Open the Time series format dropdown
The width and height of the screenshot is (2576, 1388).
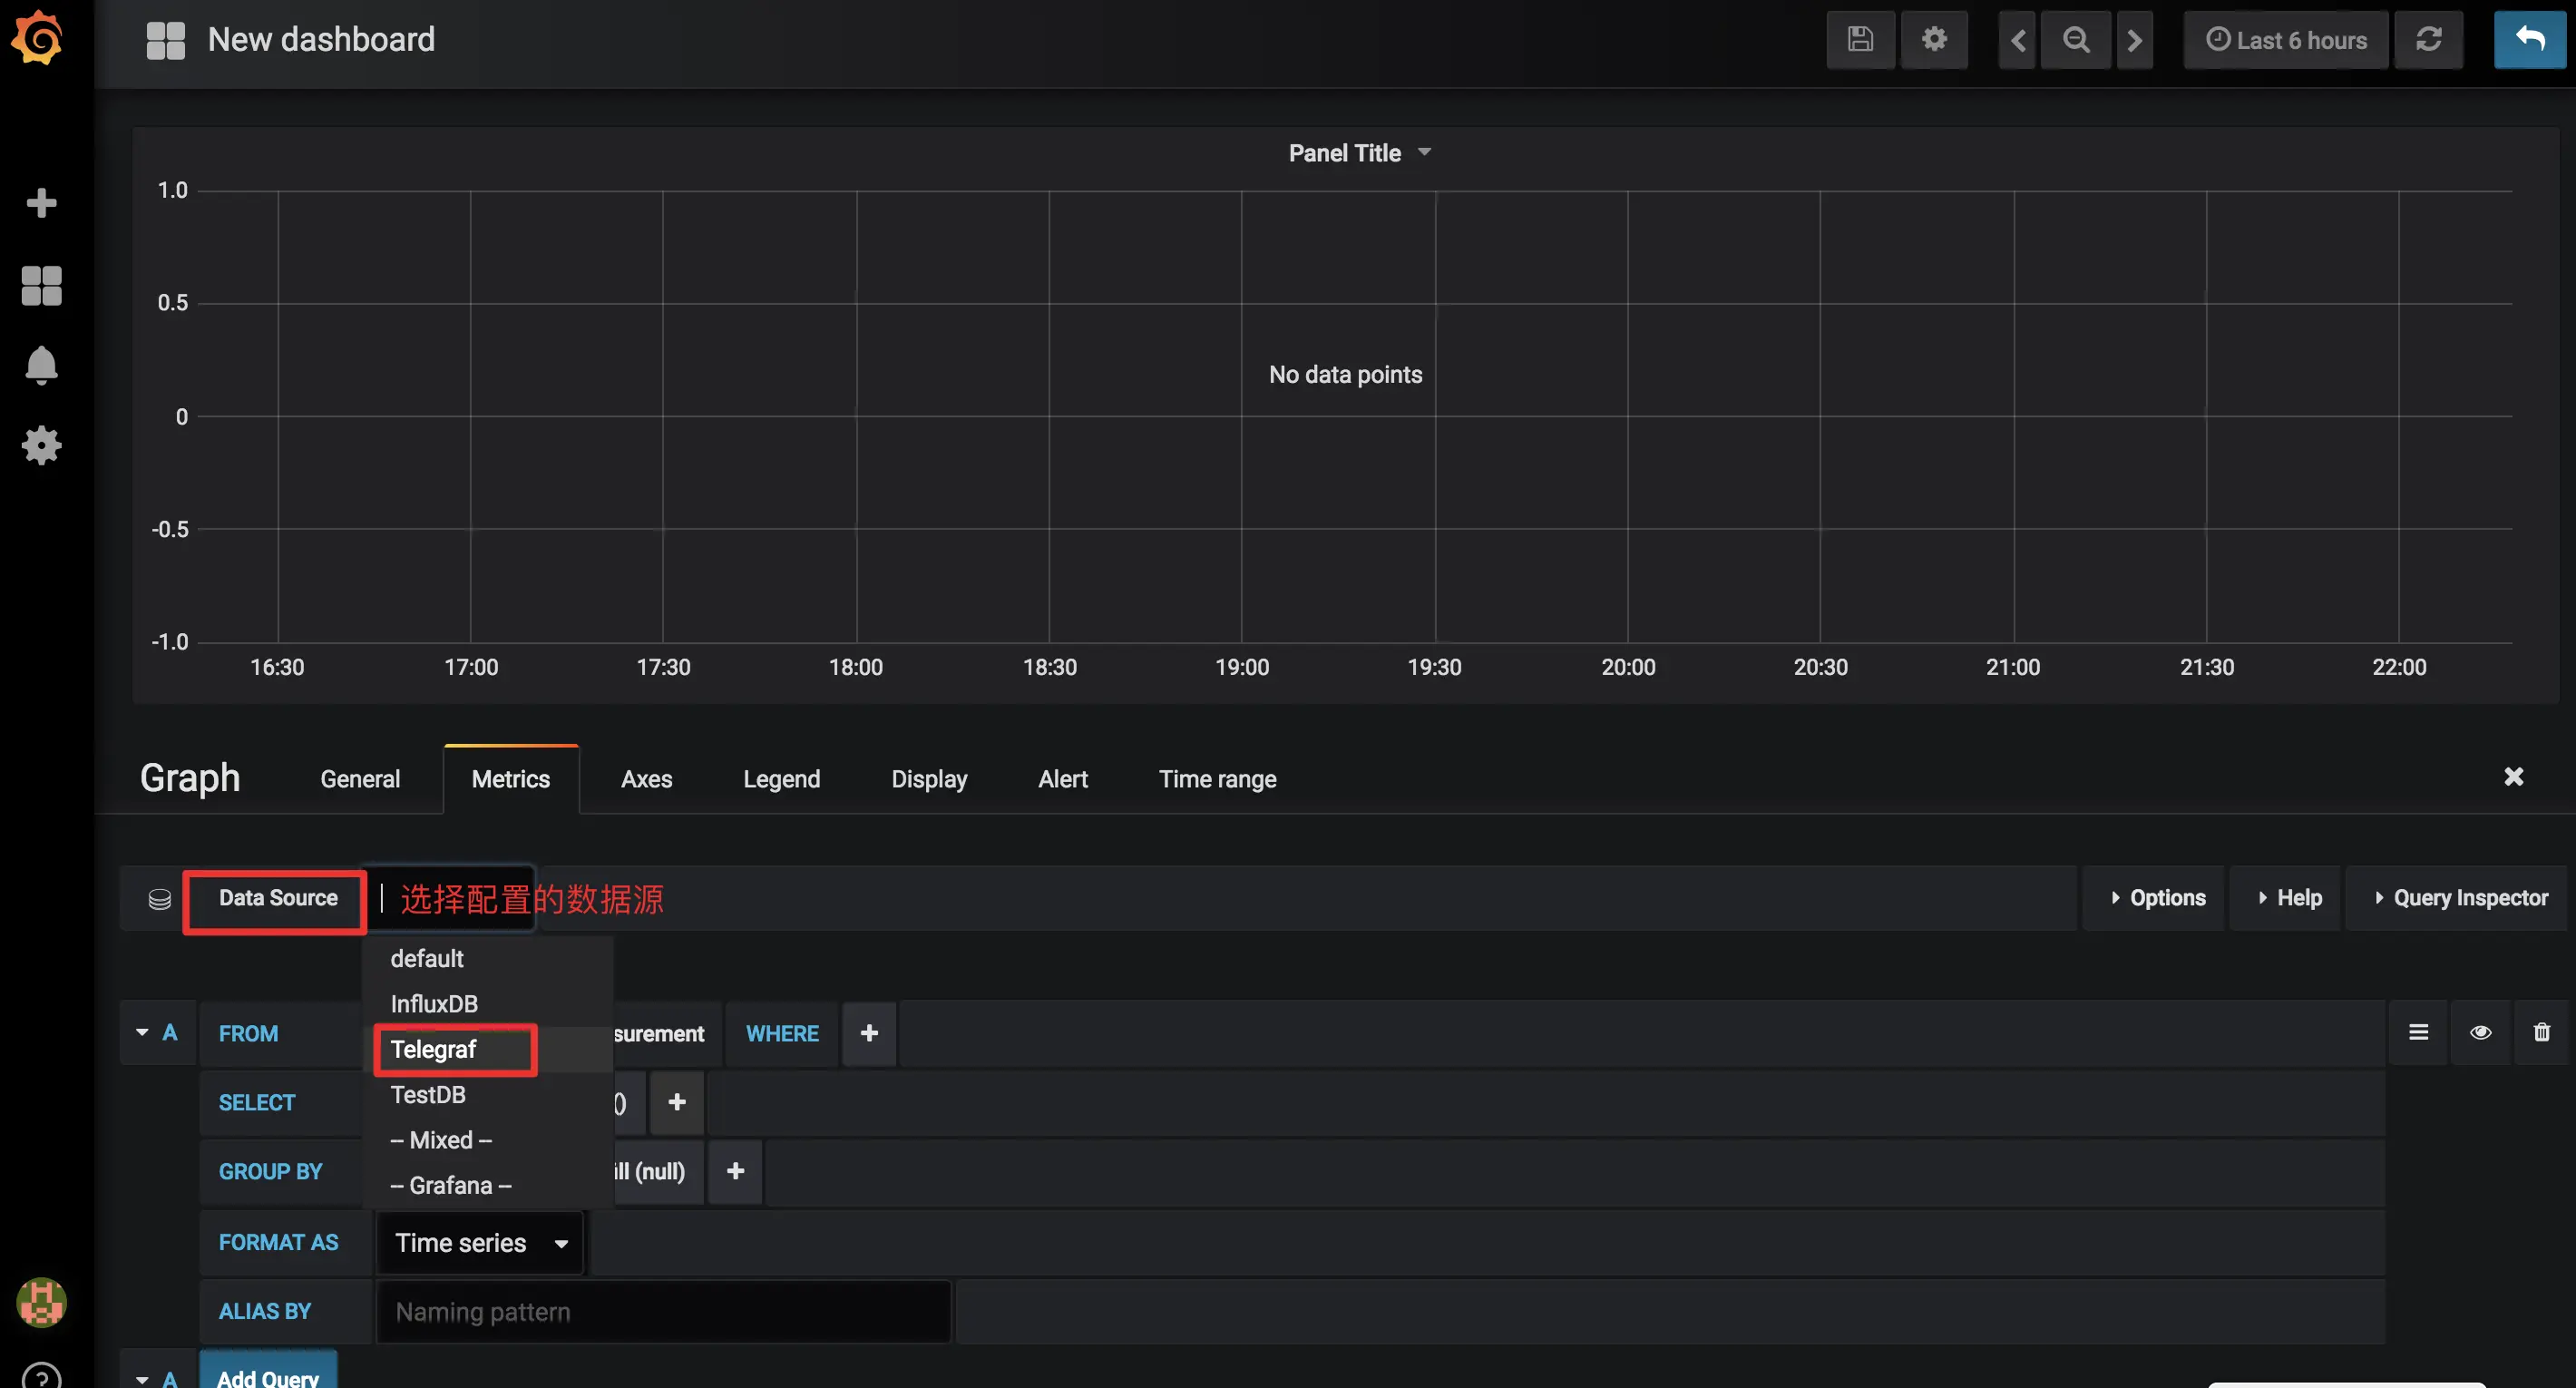point(481,1243)
